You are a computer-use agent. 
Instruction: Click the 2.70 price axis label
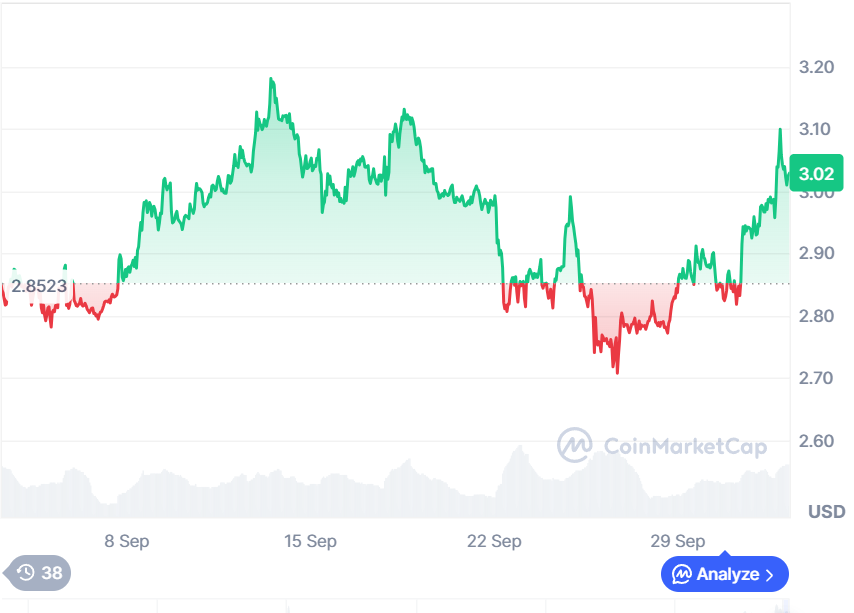[x=816, y=378]
